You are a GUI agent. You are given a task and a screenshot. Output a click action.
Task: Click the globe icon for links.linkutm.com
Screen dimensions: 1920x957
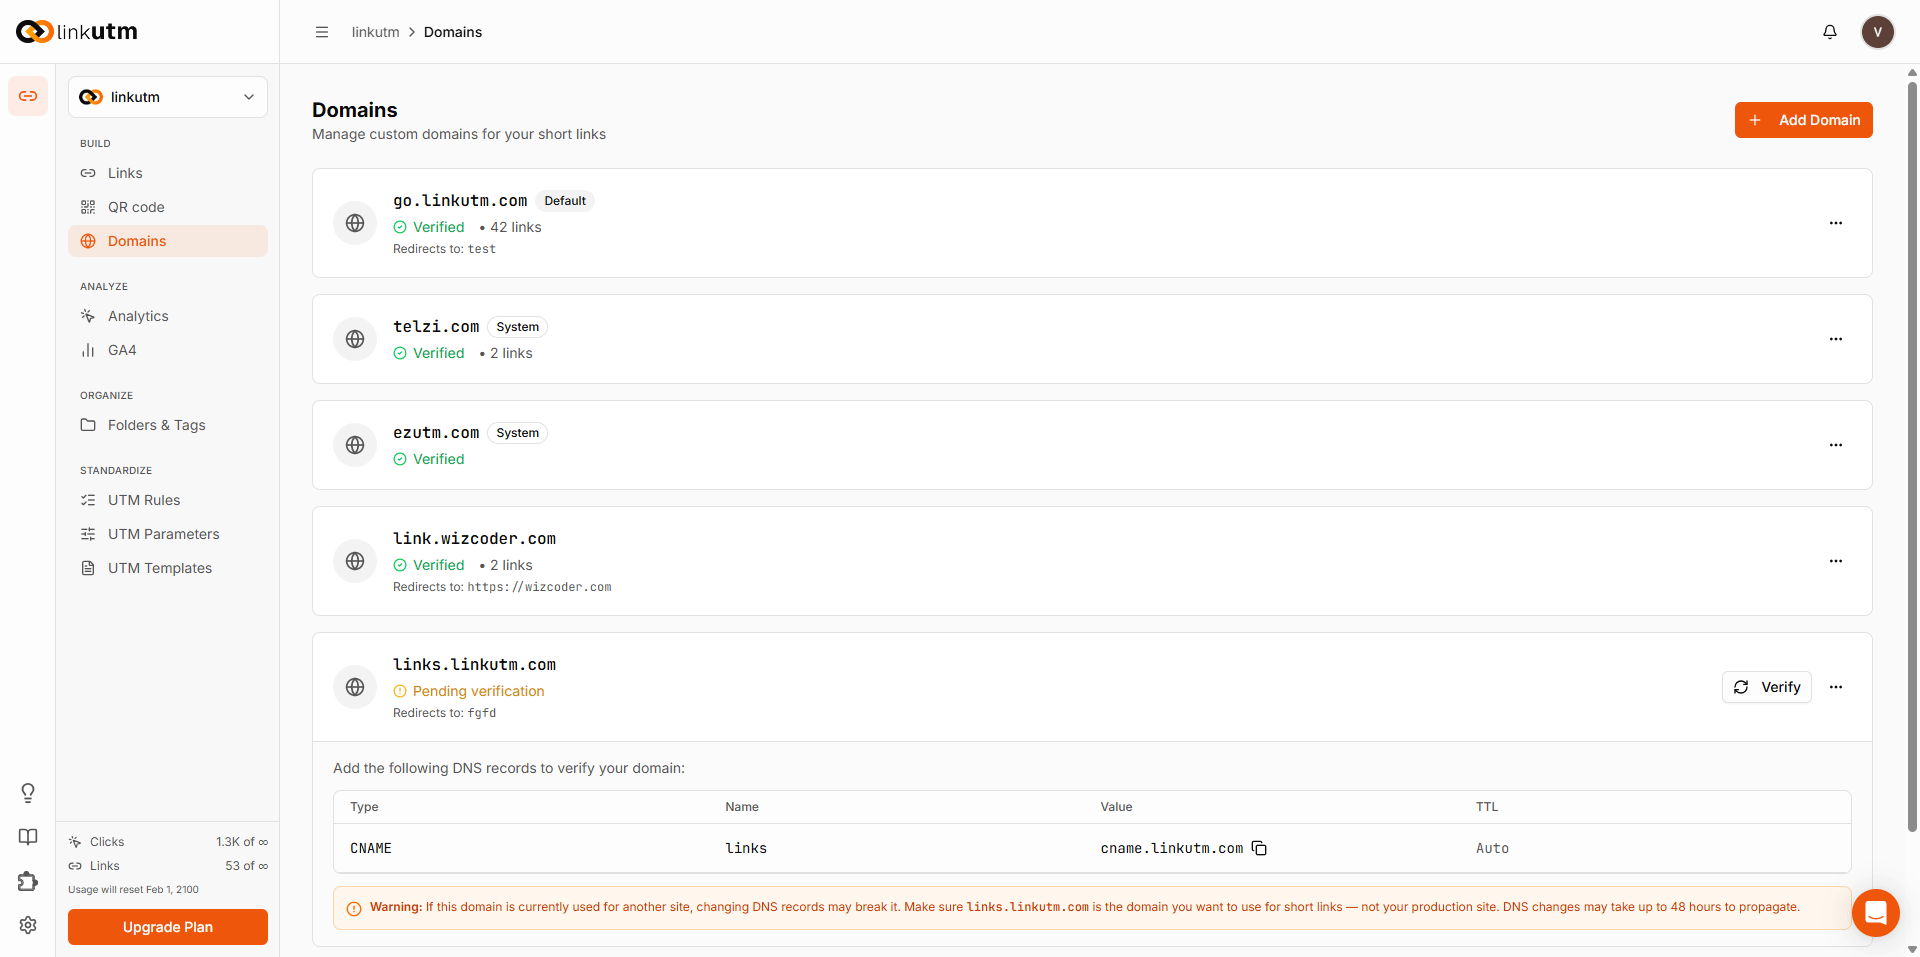(x=355, y=687)
